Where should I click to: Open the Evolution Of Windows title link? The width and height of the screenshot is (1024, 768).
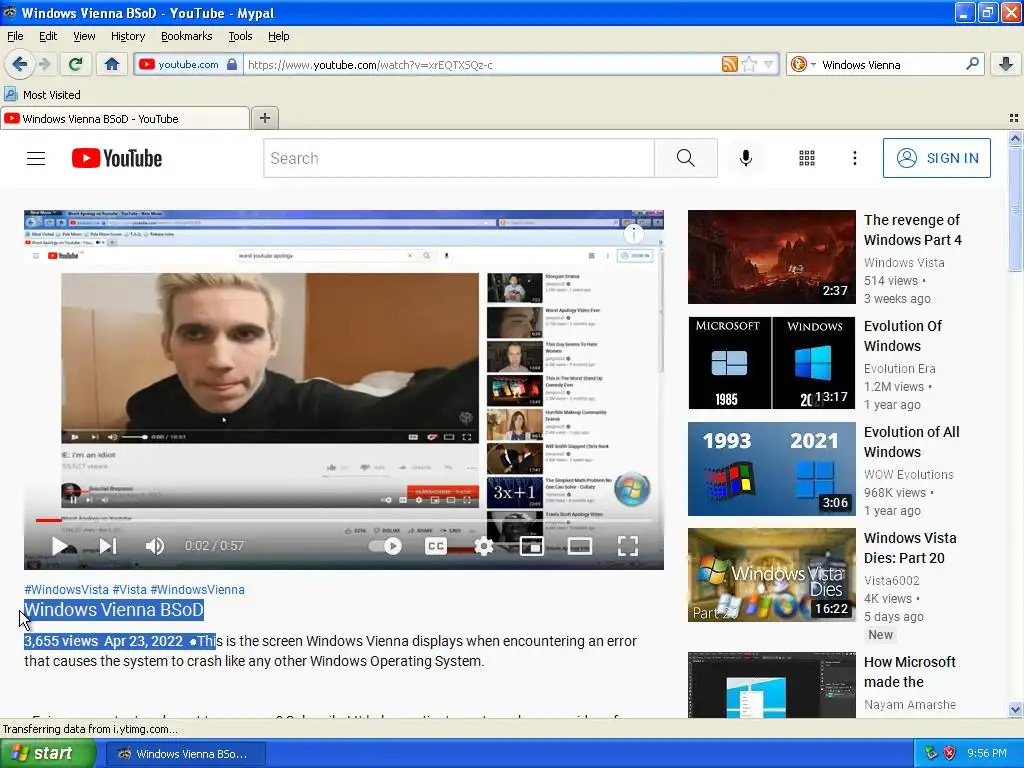pyautogui.click(x=903, y=336)
